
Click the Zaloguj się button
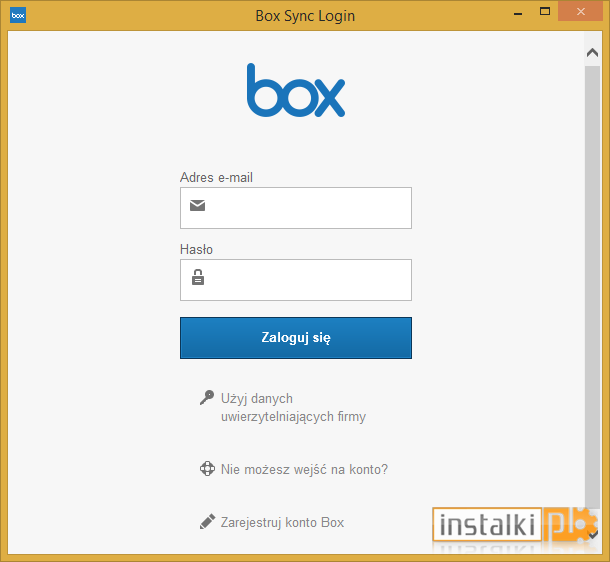click(x=296, y=338)
